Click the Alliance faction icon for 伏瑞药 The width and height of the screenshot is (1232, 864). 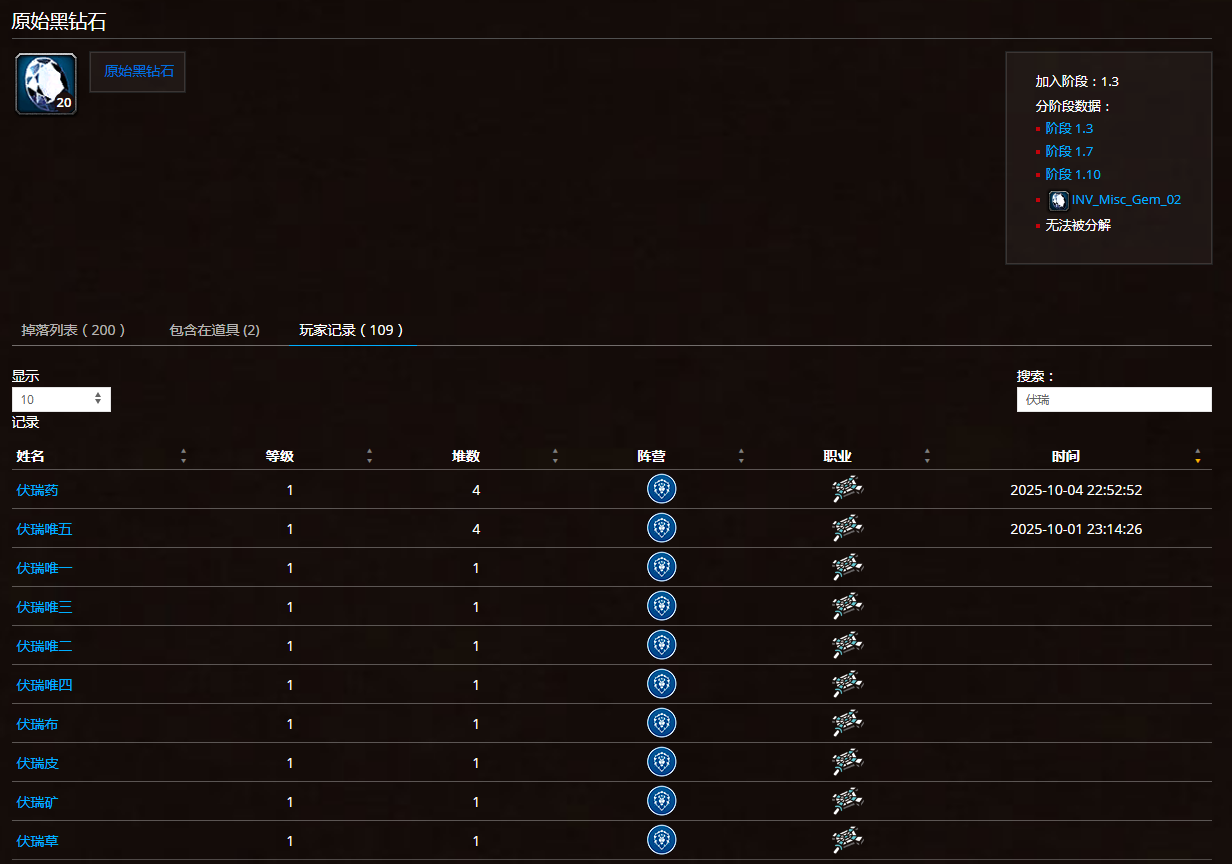click(x=661, y=489)
